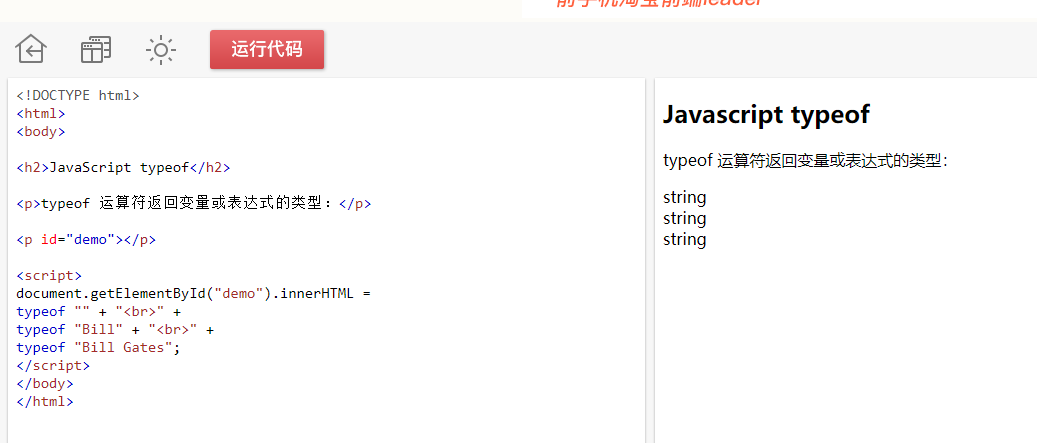
Task: Click the <h2>JavaScript typeof</h2> code line
Action: pos(123,167)
